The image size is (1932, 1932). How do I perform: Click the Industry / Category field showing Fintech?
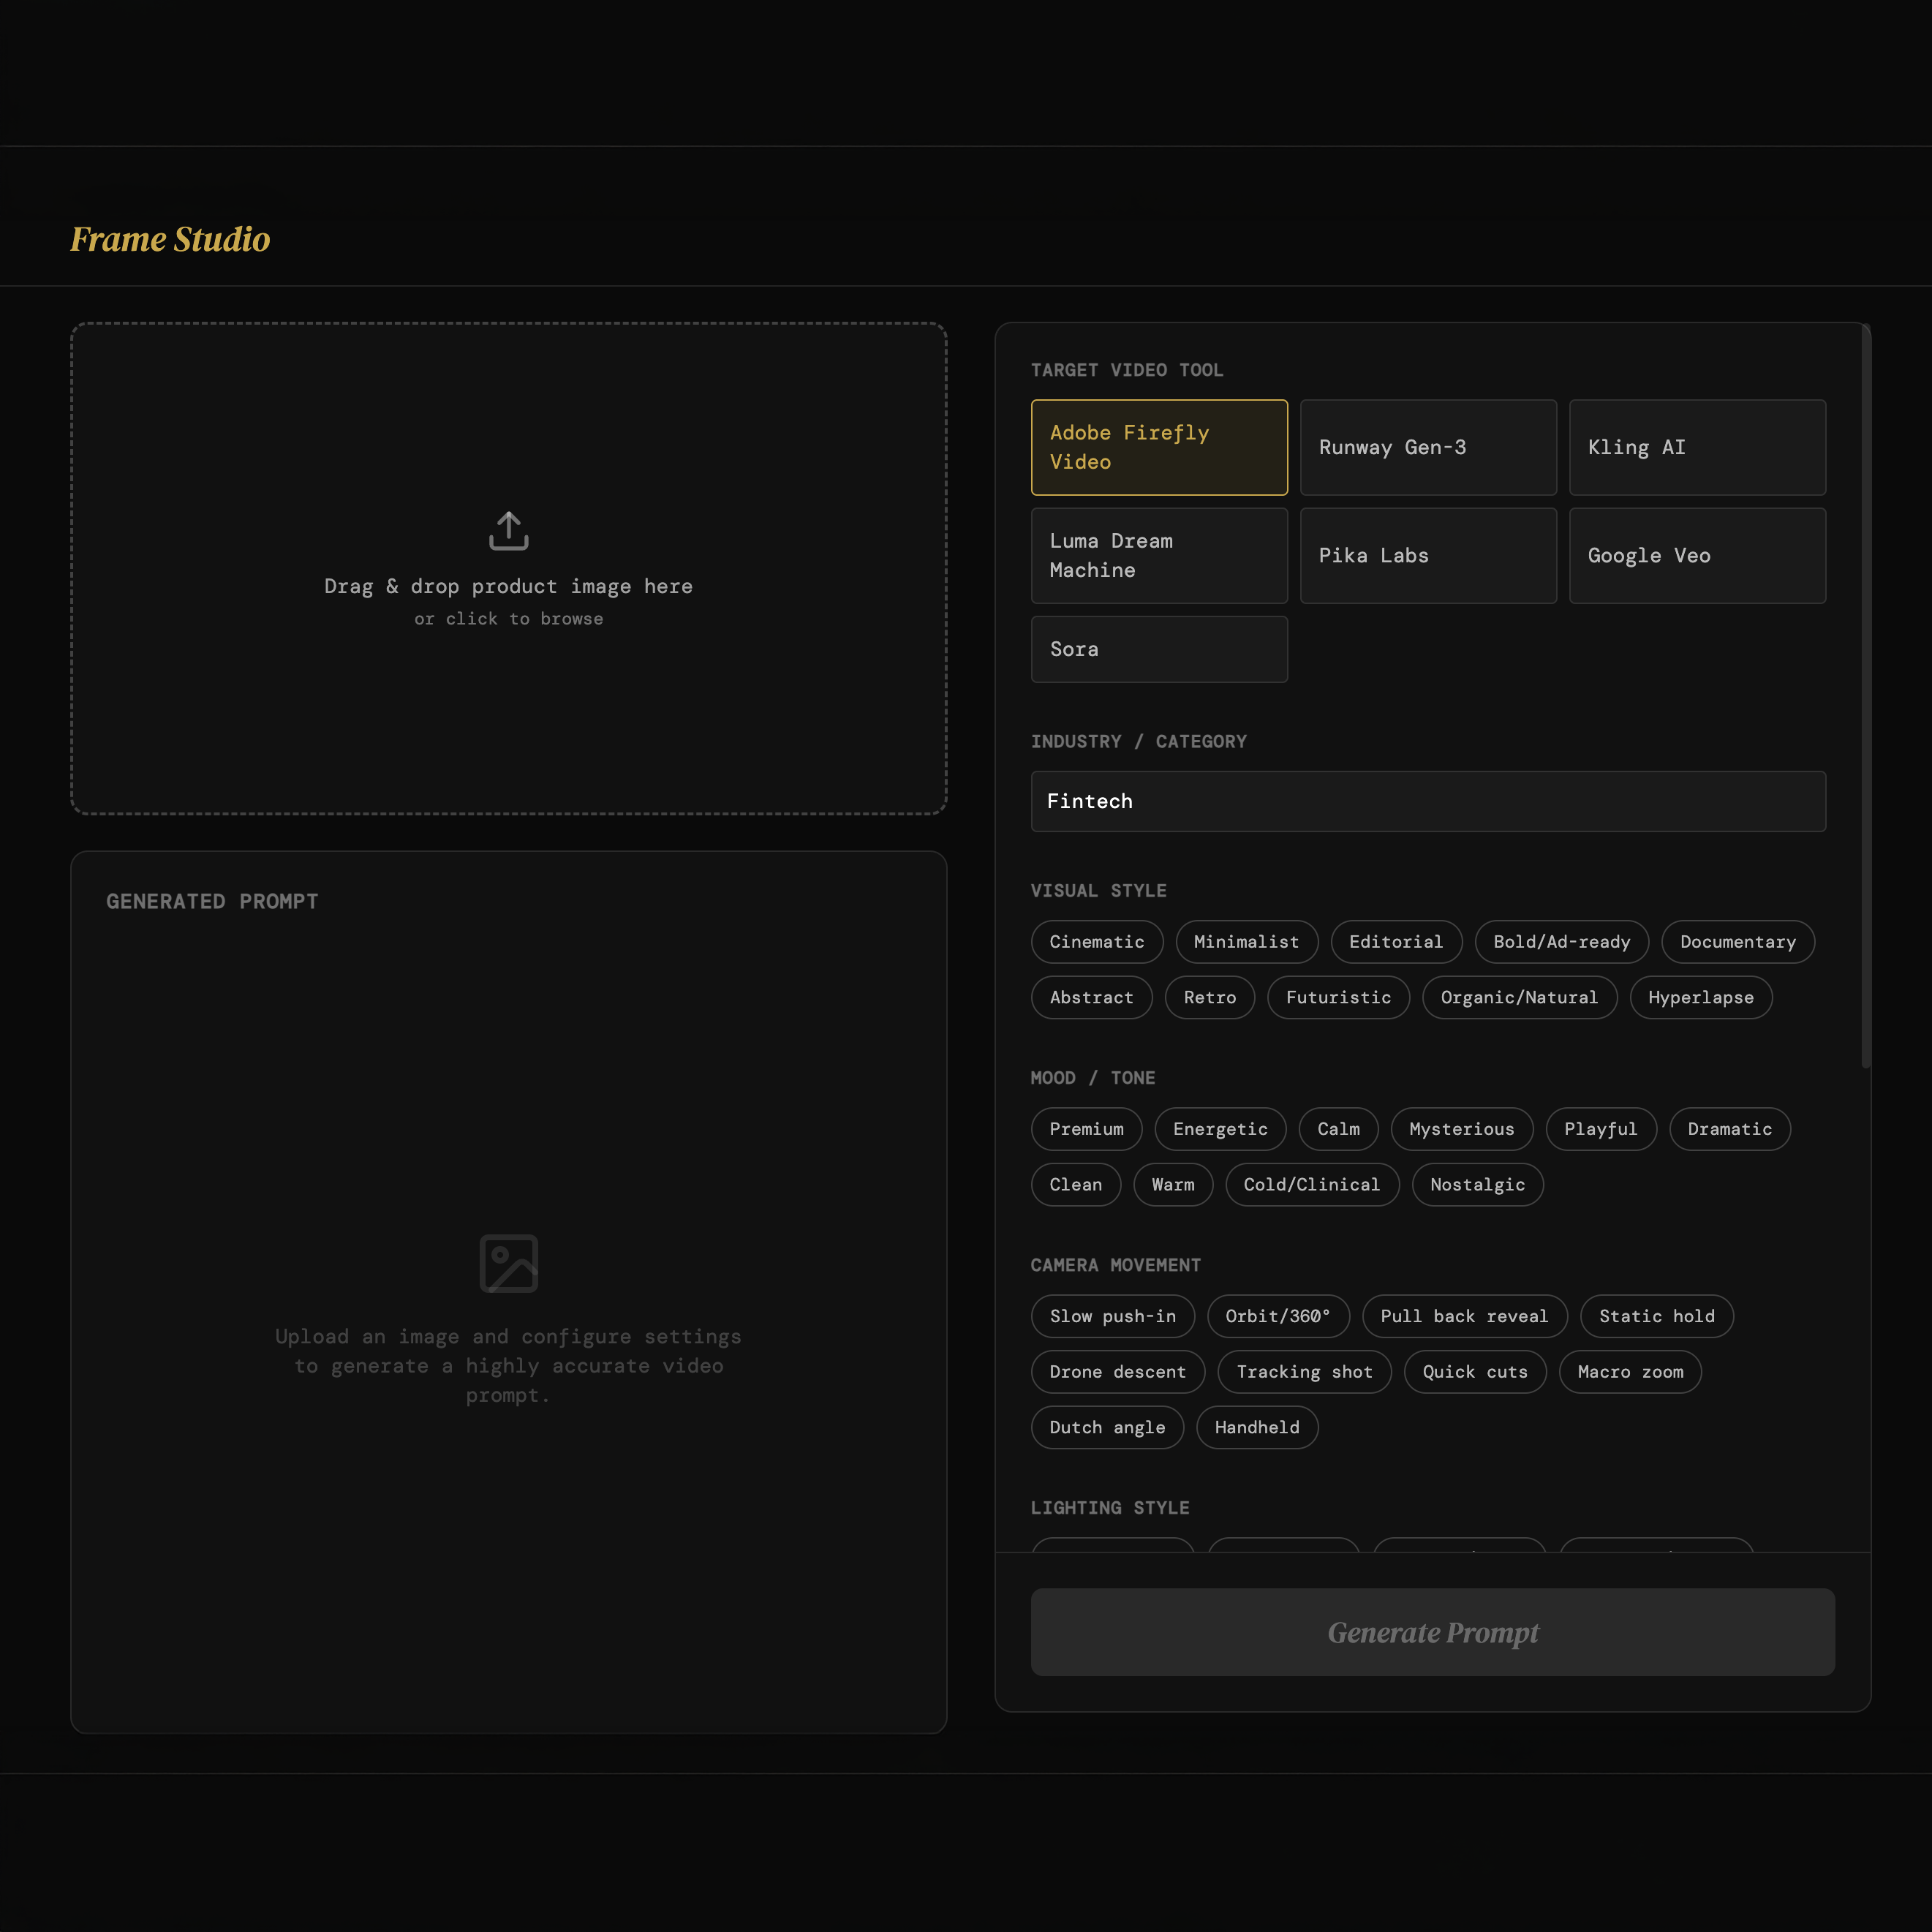tap(1428, 801)
